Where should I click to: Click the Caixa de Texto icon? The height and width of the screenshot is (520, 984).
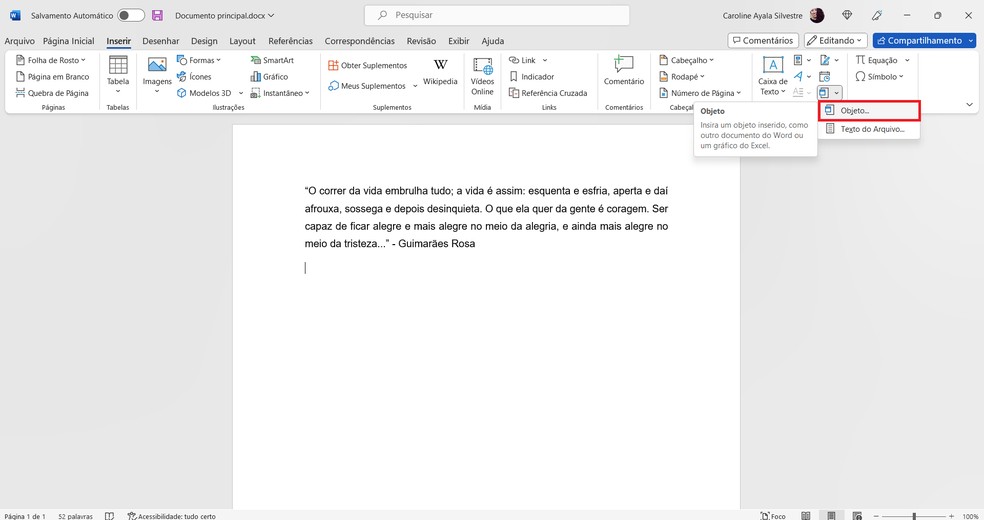click(x=773, y=65)
